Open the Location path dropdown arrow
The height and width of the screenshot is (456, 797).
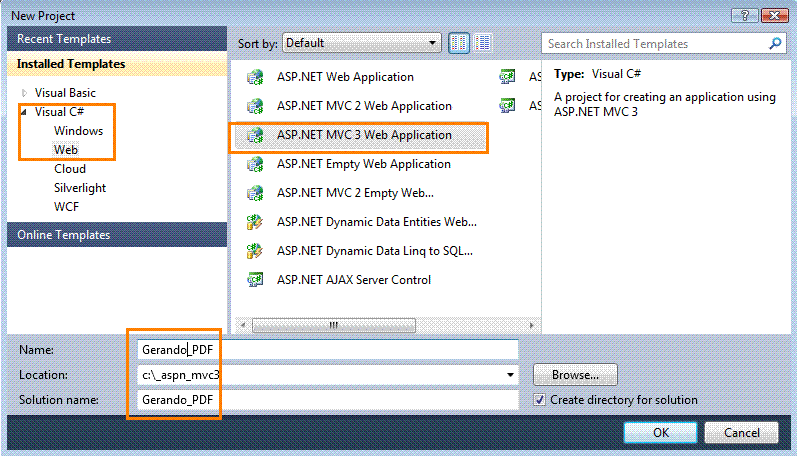(510, 375)
